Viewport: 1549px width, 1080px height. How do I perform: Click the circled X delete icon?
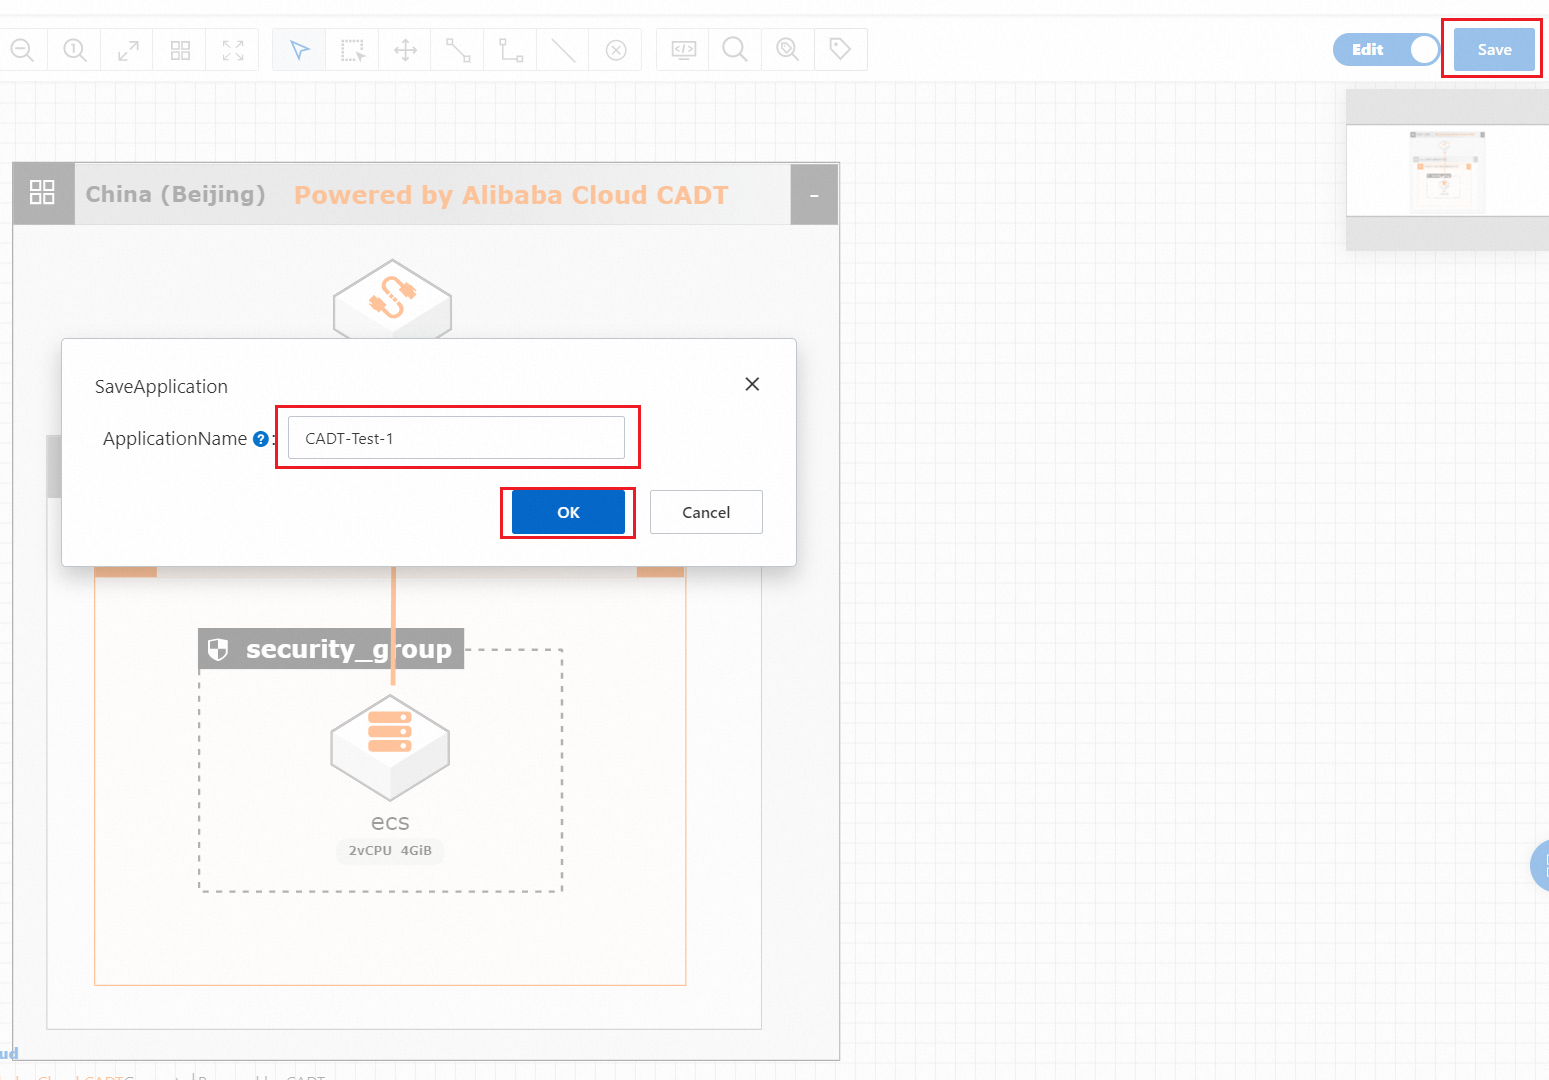[x=616, y=50]
